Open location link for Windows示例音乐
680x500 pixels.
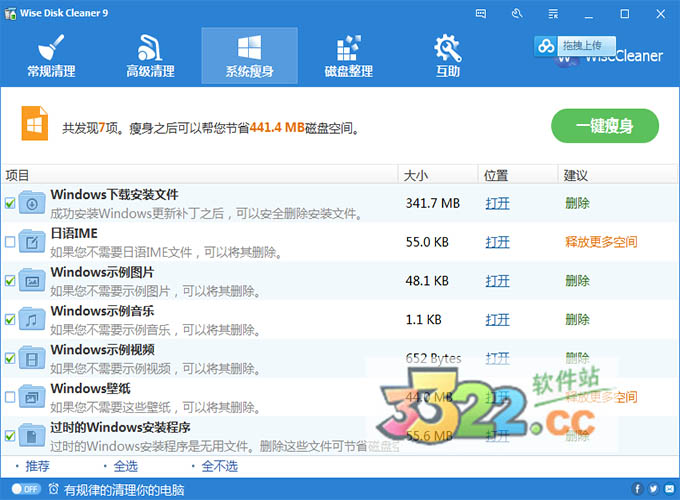click(497, 320)
